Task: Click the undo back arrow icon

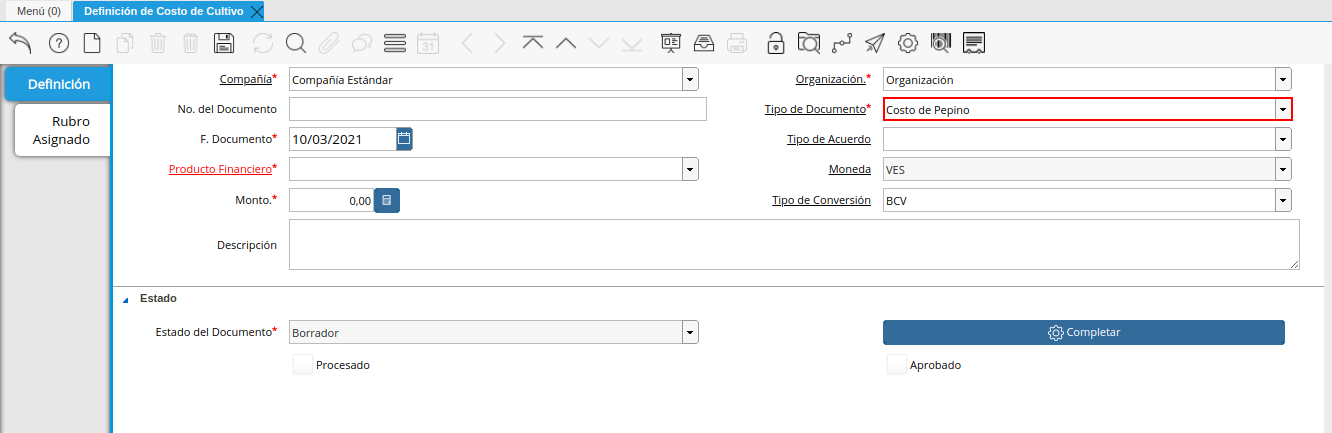Action: pos(21,43)
